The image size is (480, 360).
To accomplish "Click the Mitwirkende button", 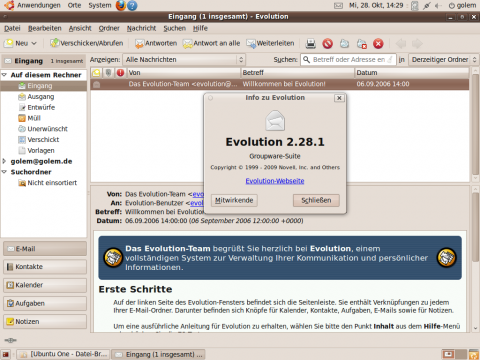I will pyautogui.click(x=234, y=200).
